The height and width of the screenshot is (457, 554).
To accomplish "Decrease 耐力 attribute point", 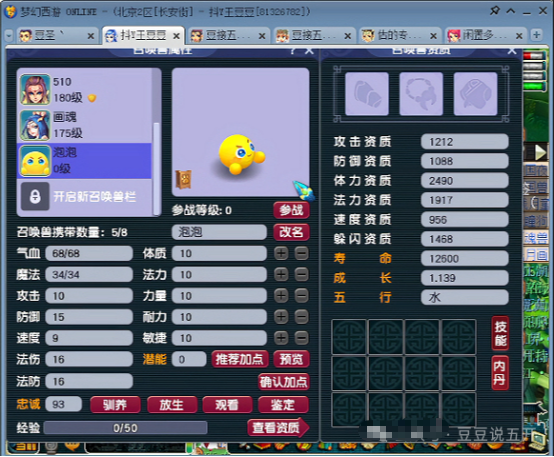I will 301,317.
